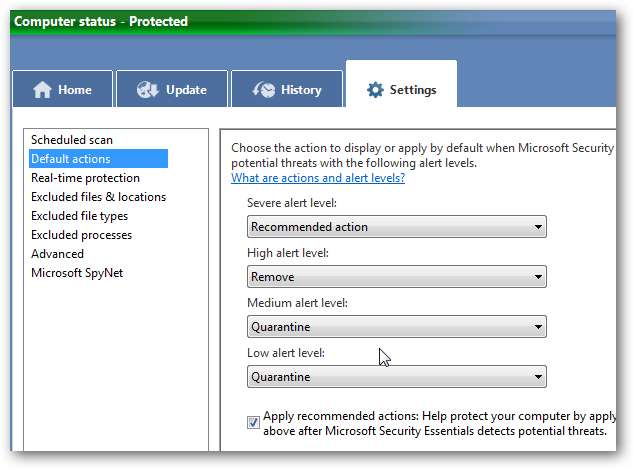634x469 pixels.
Task: Click the History tab clock icon
Action: pyautogui.click(x=263, y=90)
